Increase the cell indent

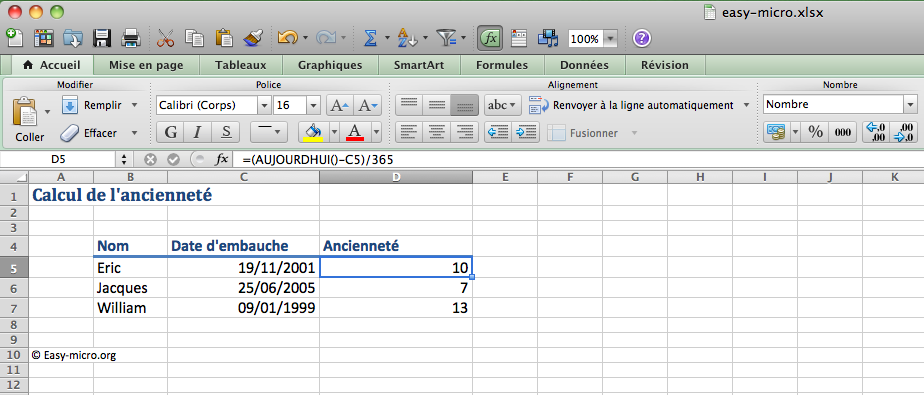pos(526,133)
